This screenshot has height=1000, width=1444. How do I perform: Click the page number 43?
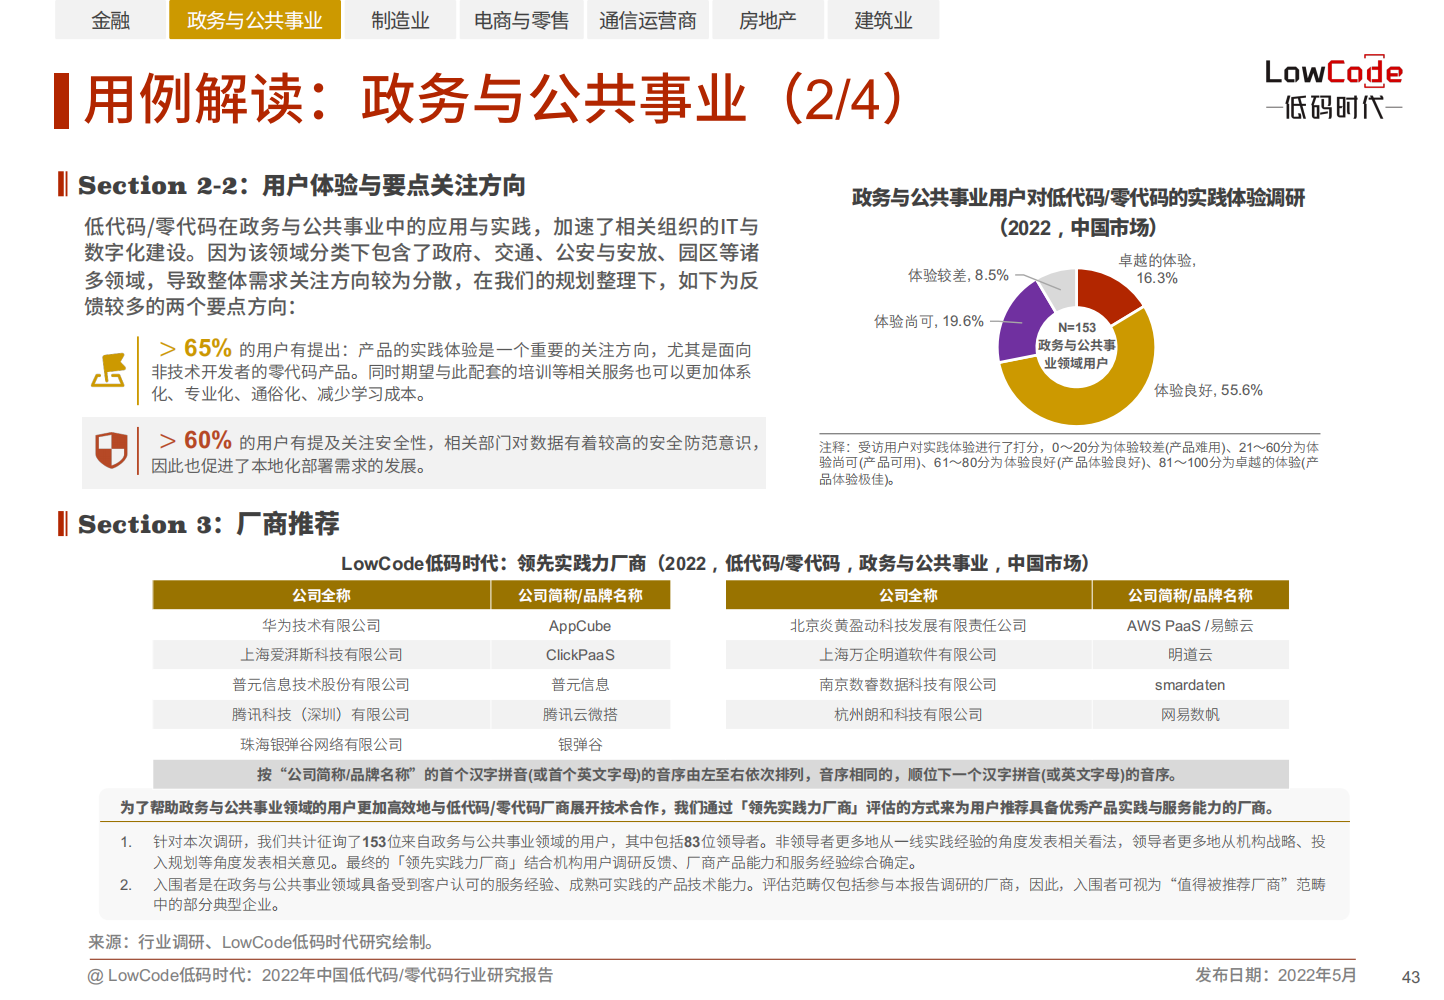pos(1411,977)
